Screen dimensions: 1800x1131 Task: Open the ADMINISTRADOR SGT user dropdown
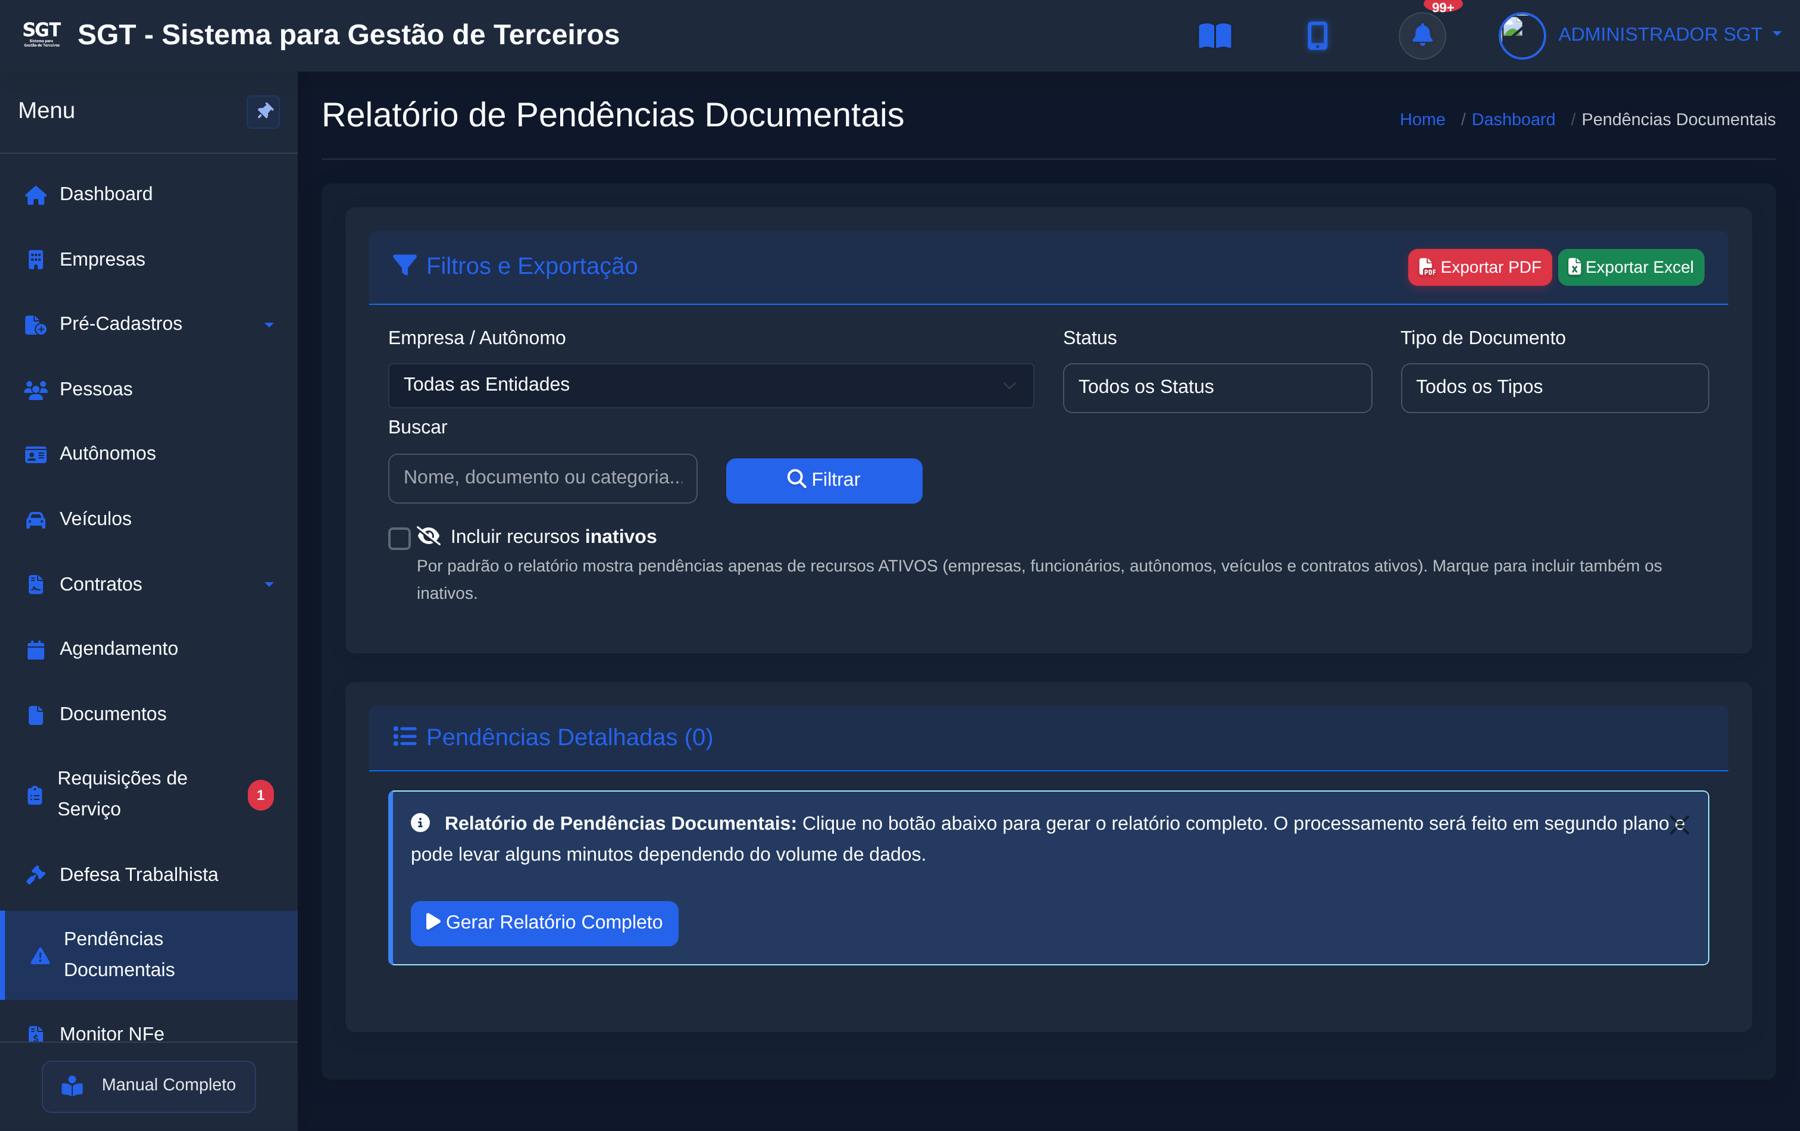tap(1669, 35)
